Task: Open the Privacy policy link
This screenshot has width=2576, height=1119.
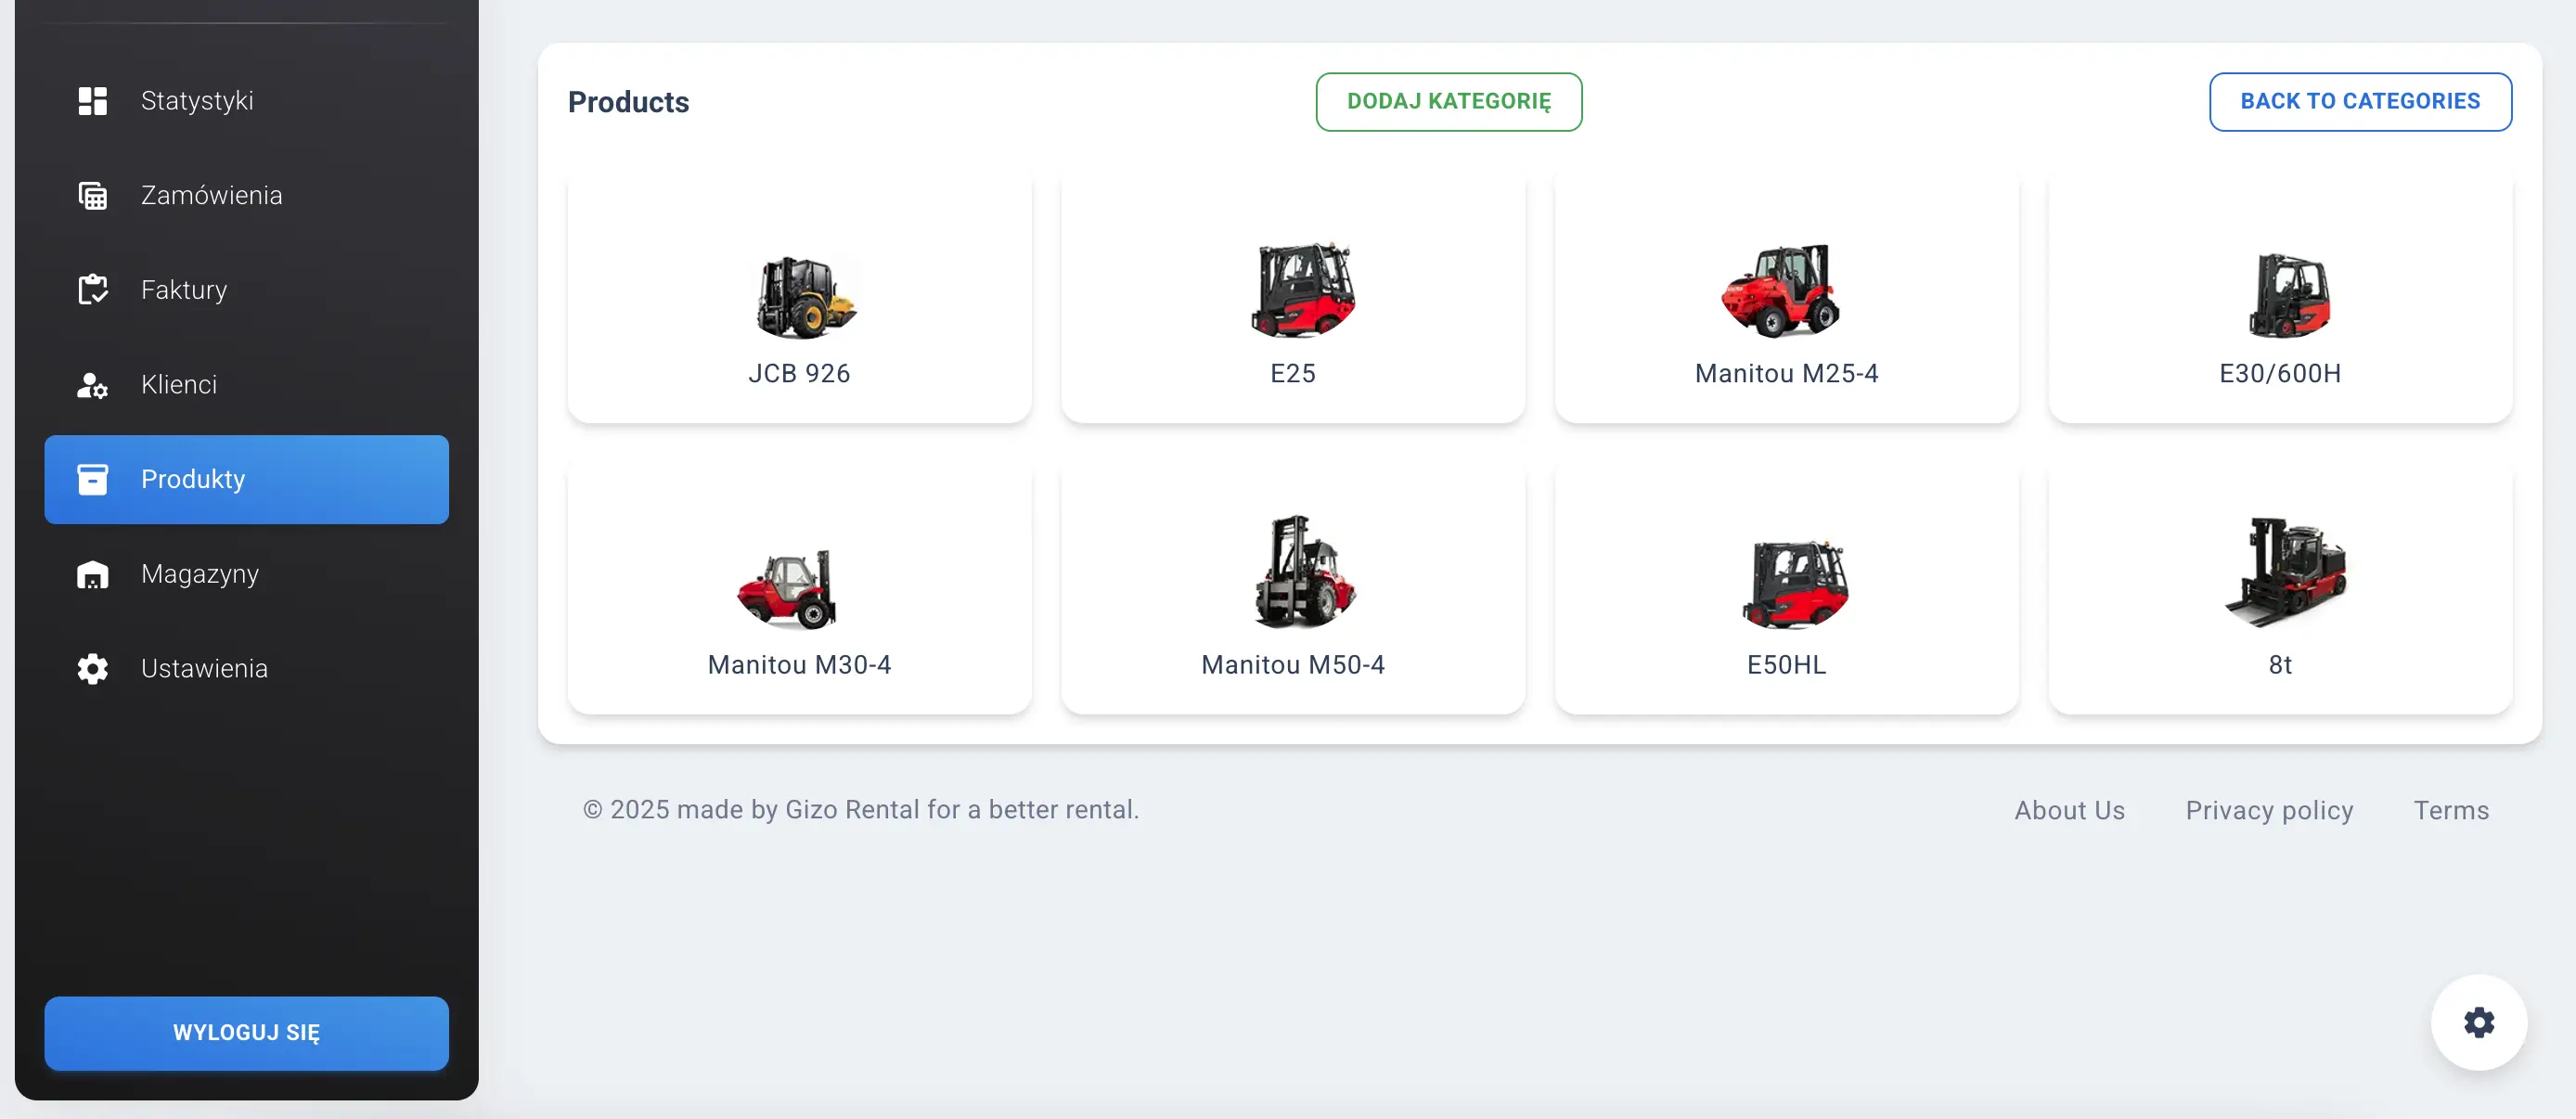Action: tap(2269, 810)
